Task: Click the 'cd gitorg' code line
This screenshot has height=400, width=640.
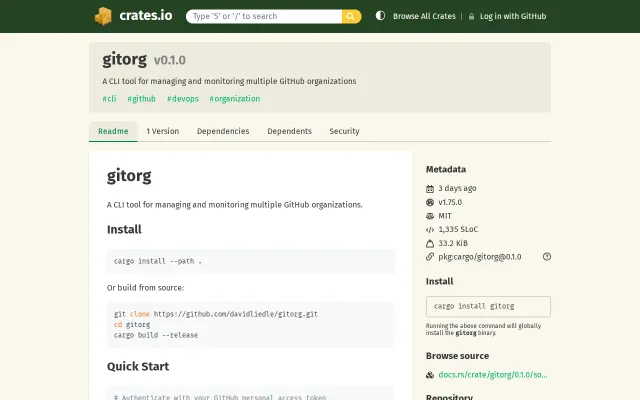Action: (132, 324)
